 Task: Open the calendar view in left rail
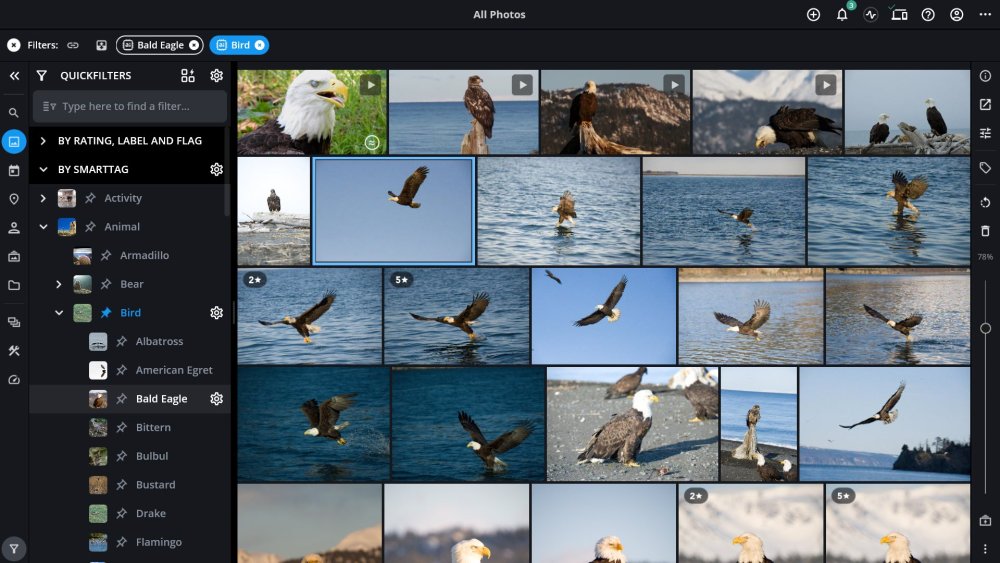point(14,171)
